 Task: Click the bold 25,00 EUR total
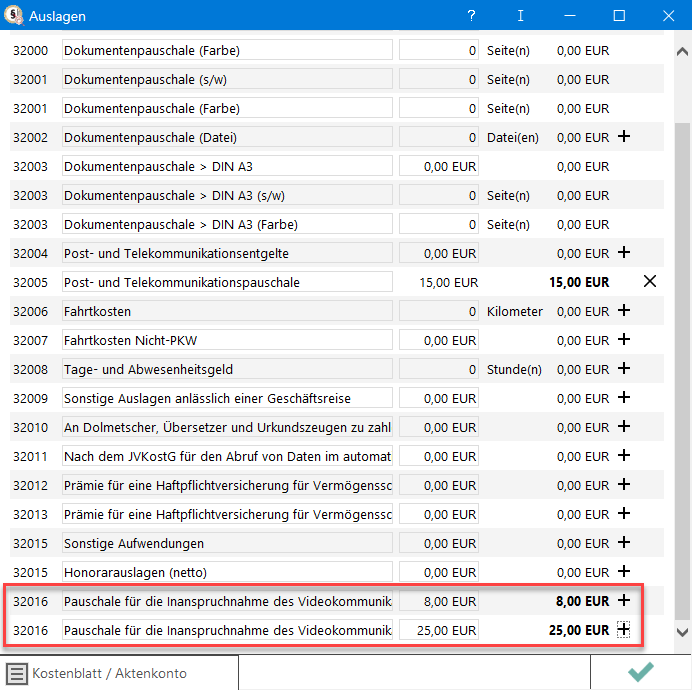pyautogui.click(x=579, y=630)
